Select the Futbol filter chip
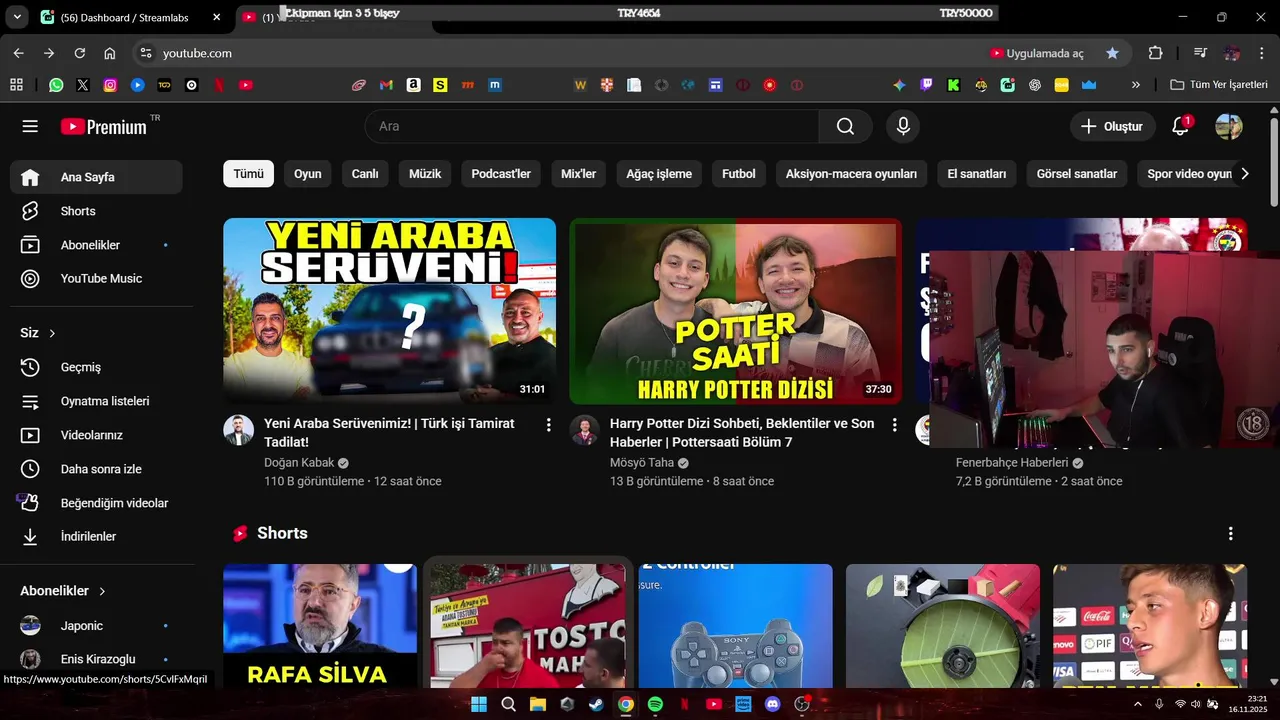This screenshot has width=1280, height=720. pos(739,174)
